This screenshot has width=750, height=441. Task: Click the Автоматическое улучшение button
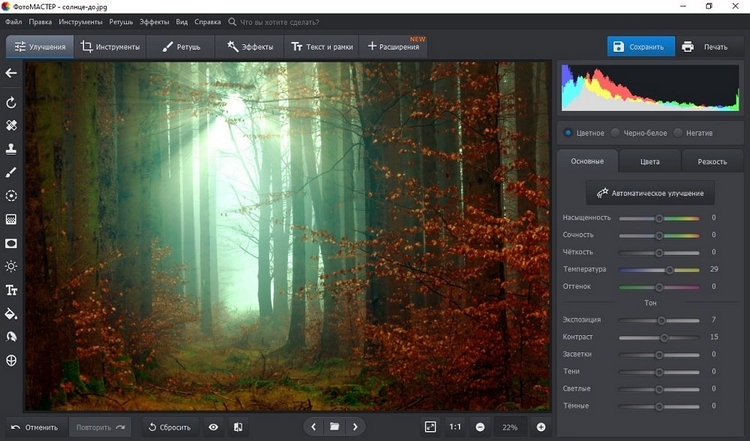click(x=650, y=192)
